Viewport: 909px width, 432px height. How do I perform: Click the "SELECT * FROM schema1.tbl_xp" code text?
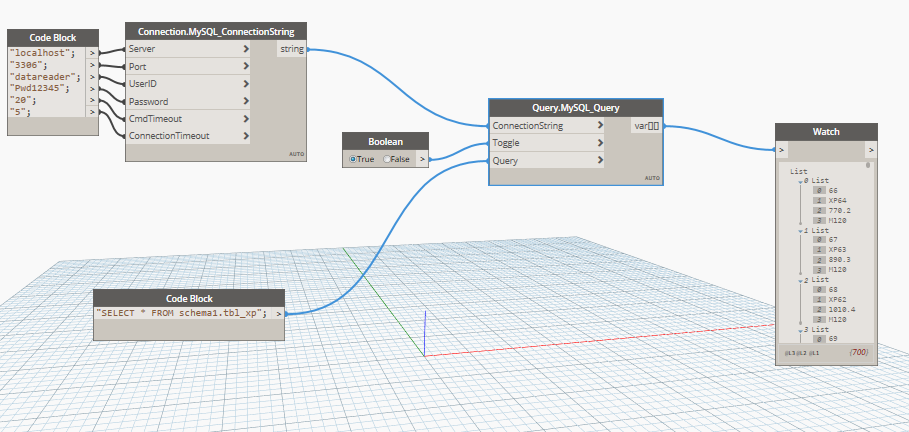click(182, 313)
